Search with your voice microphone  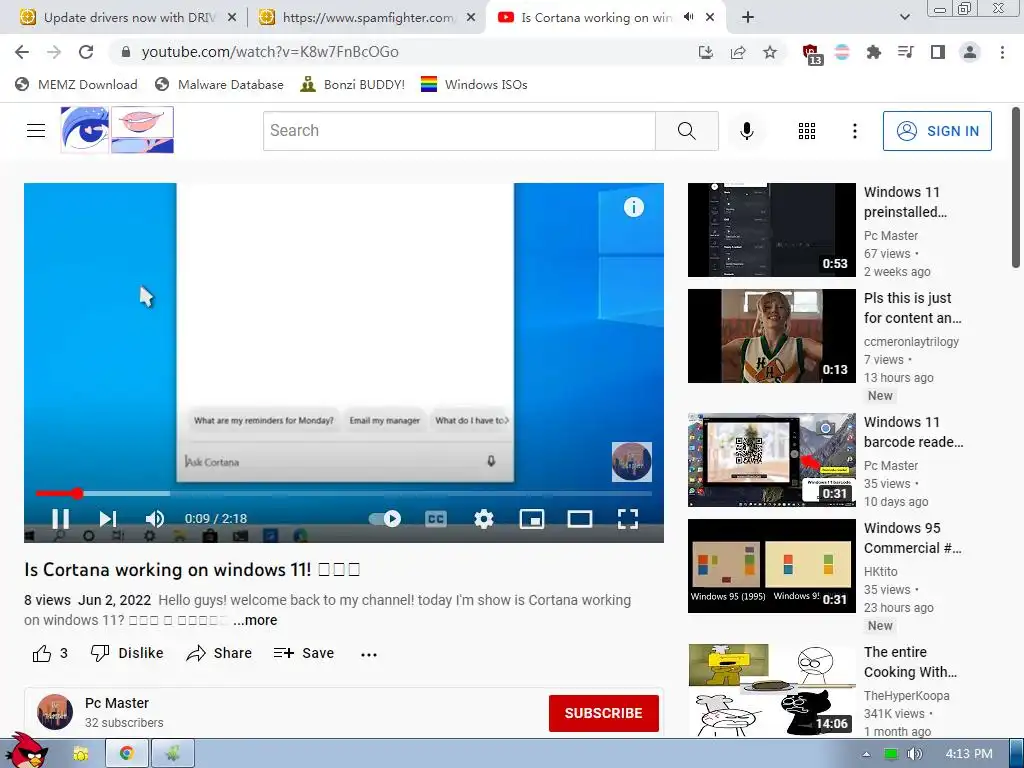pos(746,131)
